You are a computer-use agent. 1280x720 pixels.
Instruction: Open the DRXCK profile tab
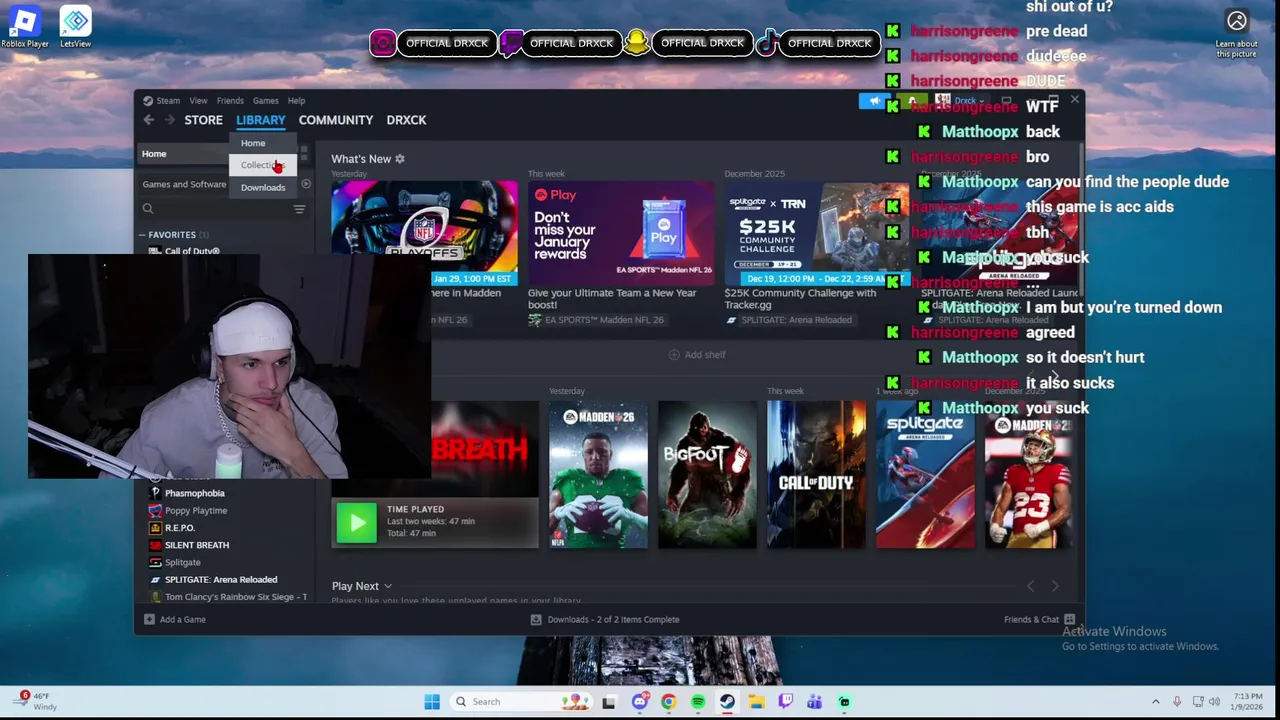(406, 120)
